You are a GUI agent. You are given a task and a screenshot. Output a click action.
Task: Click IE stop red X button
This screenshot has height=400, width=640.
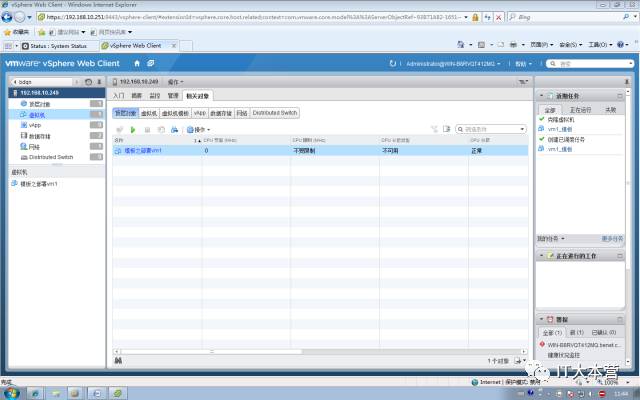(498, 17)
